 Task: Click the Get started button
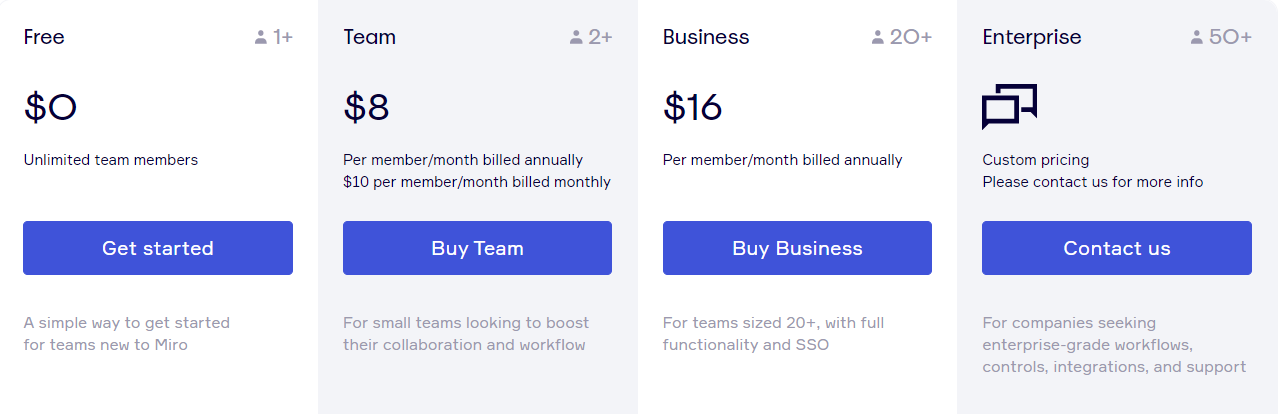pos(158,248)
